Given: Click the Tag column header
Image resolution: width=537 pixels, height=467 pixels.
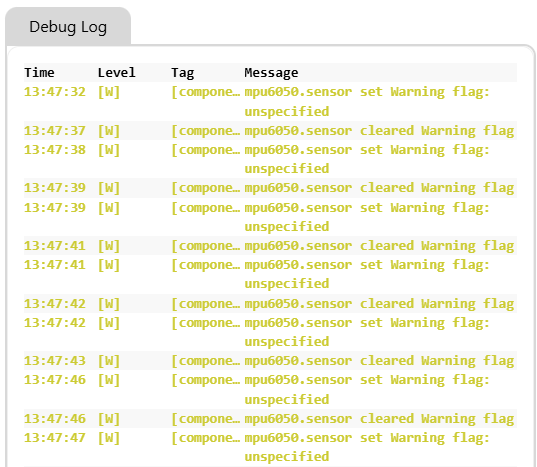Looking at the screenshot, I should (183, 73).
